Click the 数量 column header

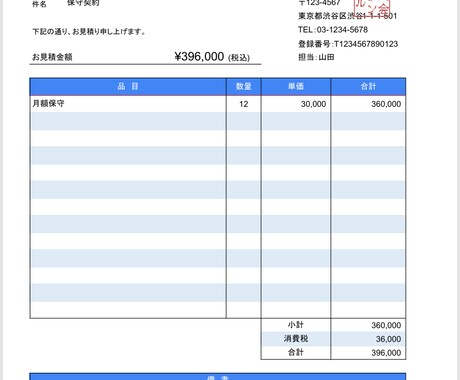pos(244,87)
